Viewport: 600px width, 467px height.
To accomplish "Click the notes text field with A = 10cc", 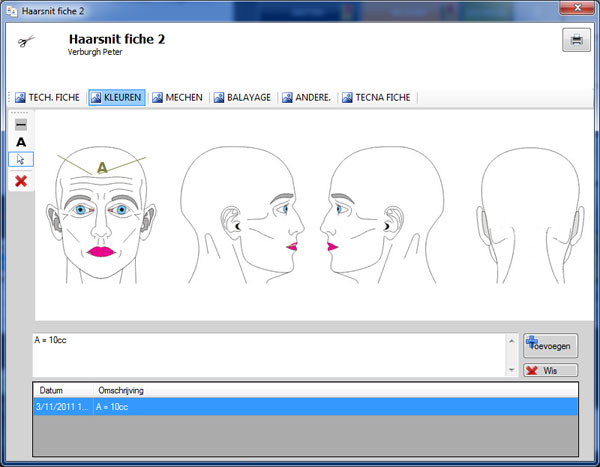I will [269, 355].
